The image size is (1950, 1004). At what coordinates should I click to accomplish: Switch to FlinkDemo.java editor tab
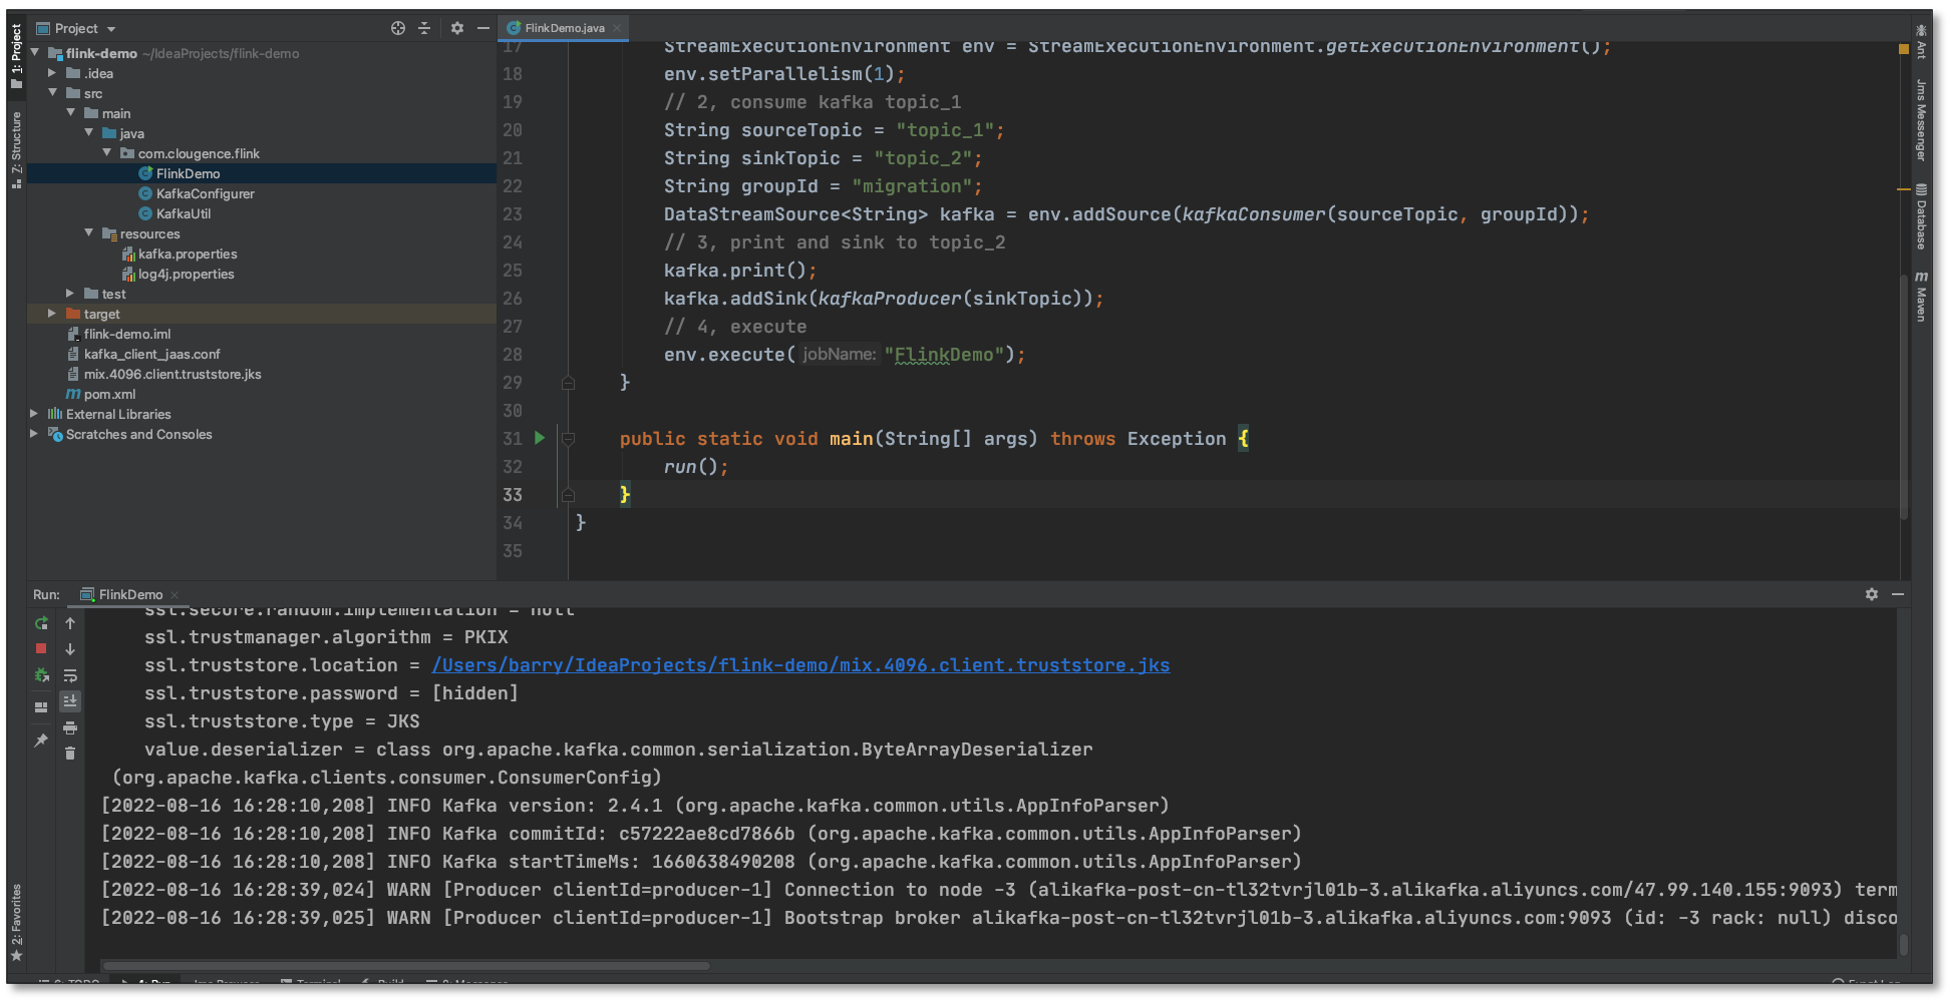564,28
